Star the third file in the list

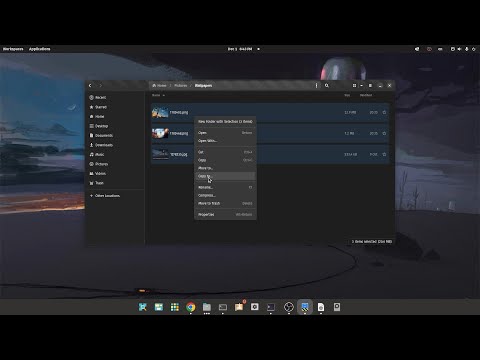(384, 154)
